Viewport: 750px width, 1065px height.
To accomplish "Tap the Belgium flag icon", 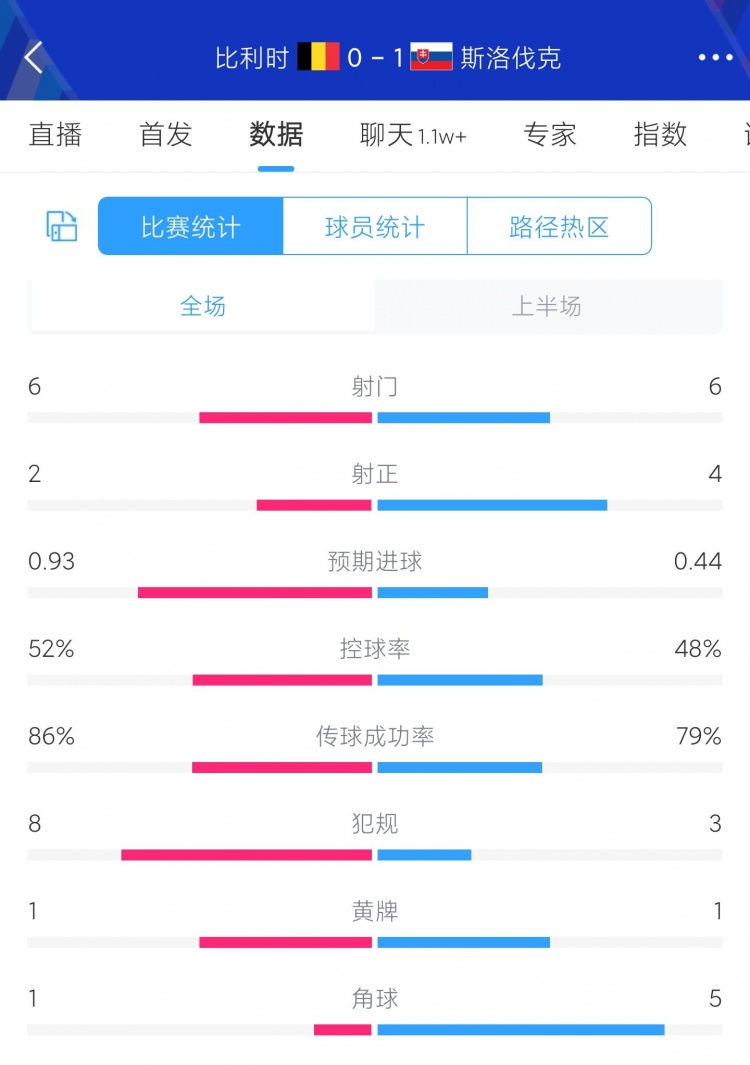I will click(318, 57).
